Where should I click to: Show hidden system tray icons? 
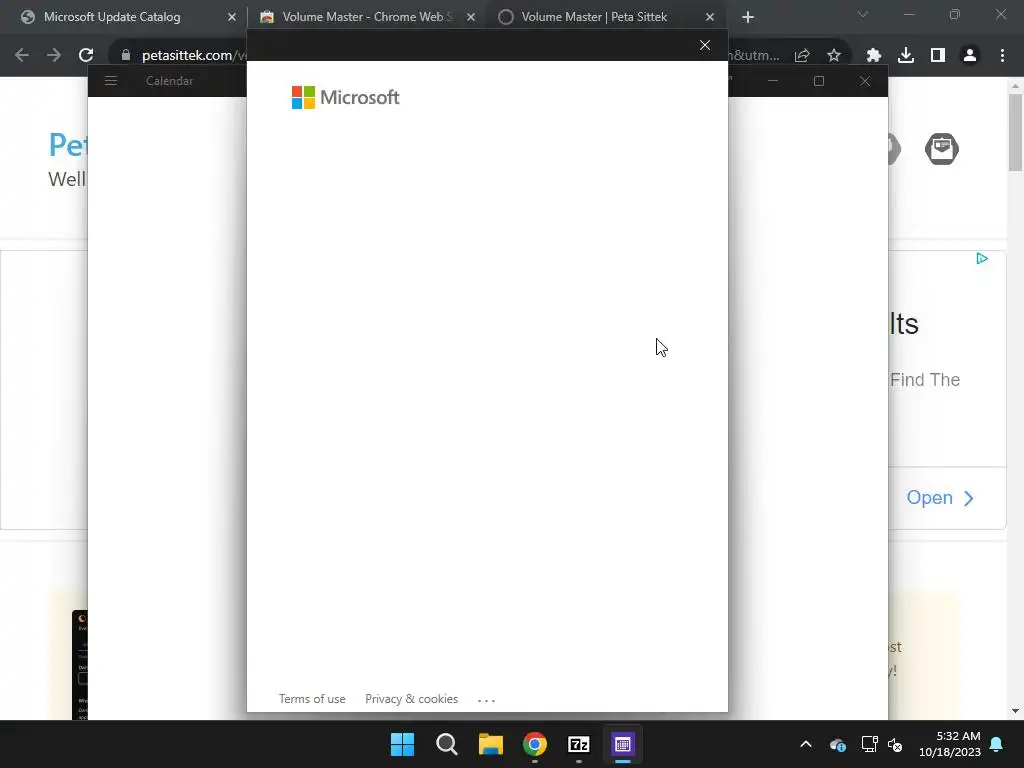tap(806, 744)
